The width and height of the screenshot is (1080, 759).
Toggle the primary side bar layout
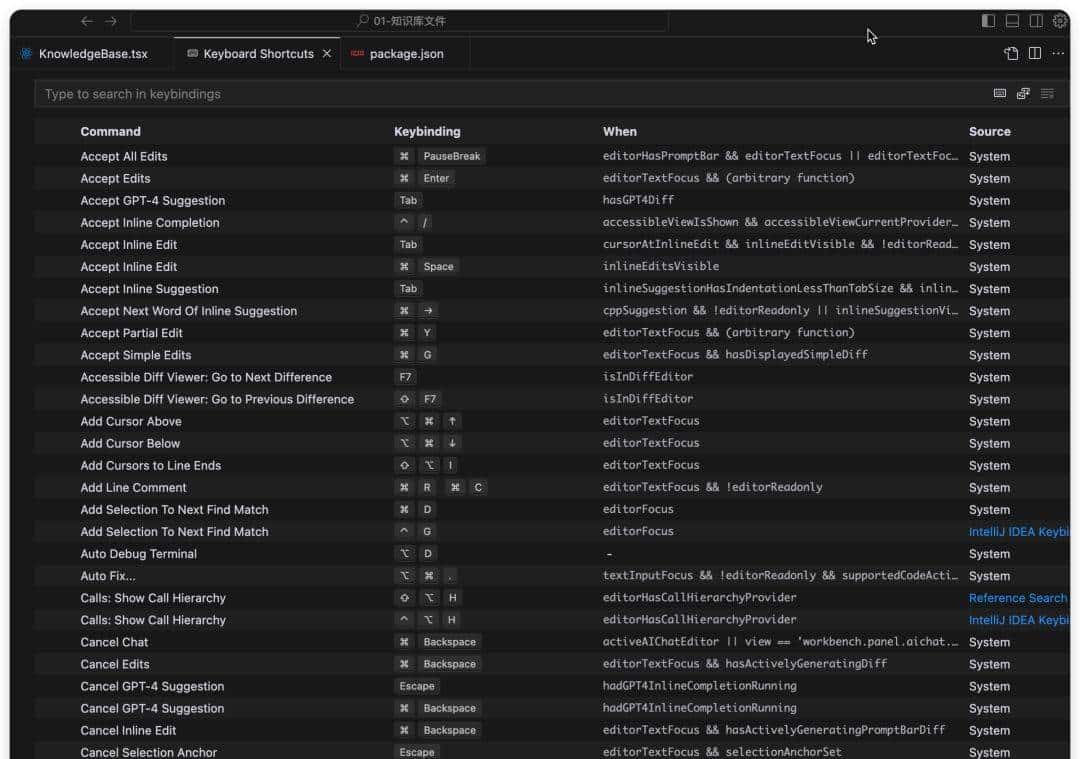click(988, 21)
